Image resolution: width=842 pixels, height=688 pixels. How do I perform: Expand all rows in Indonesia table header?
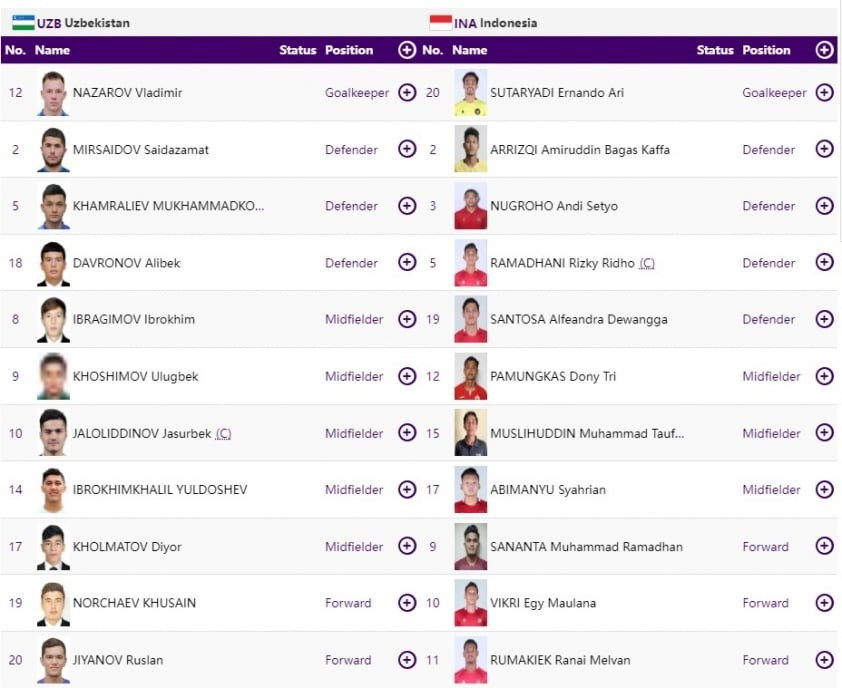coord(824,50)
